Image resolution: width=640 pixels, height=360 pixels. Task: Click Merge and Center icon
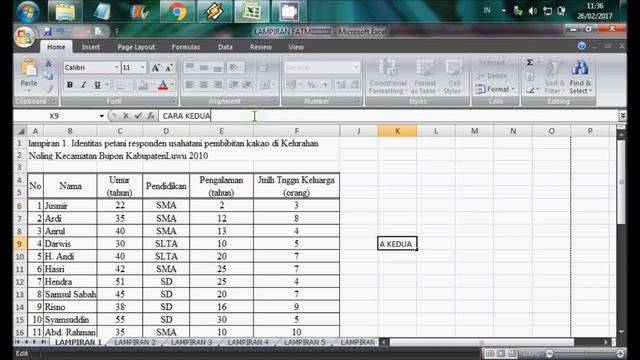[x=264, y=85]
